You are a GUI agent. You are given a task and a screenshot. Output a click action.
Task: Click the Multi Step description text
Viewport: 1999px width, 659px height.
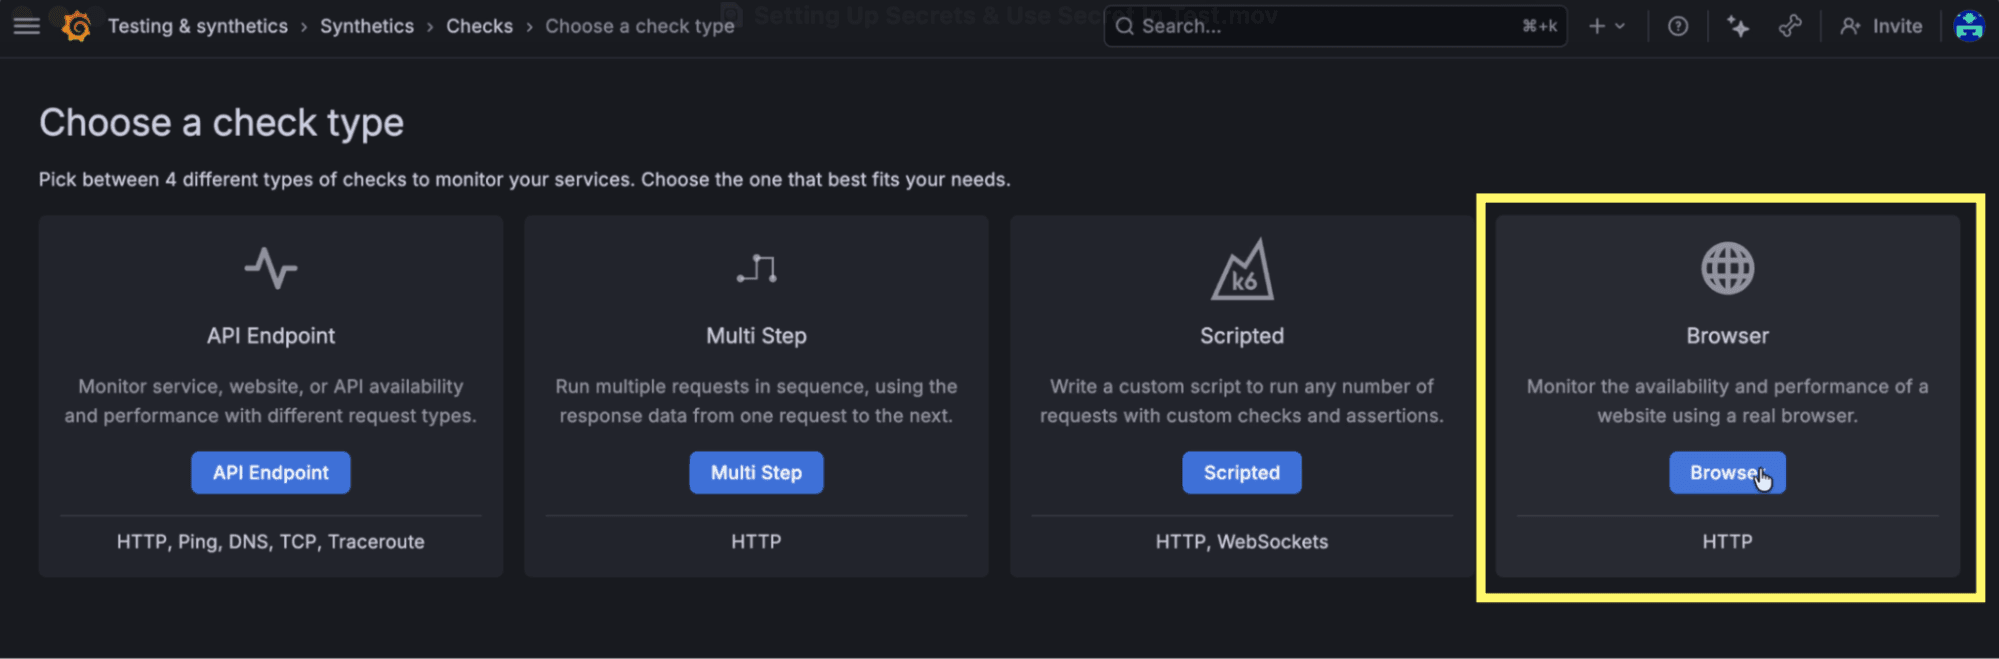pyautogui.click(x=756, y=401)
